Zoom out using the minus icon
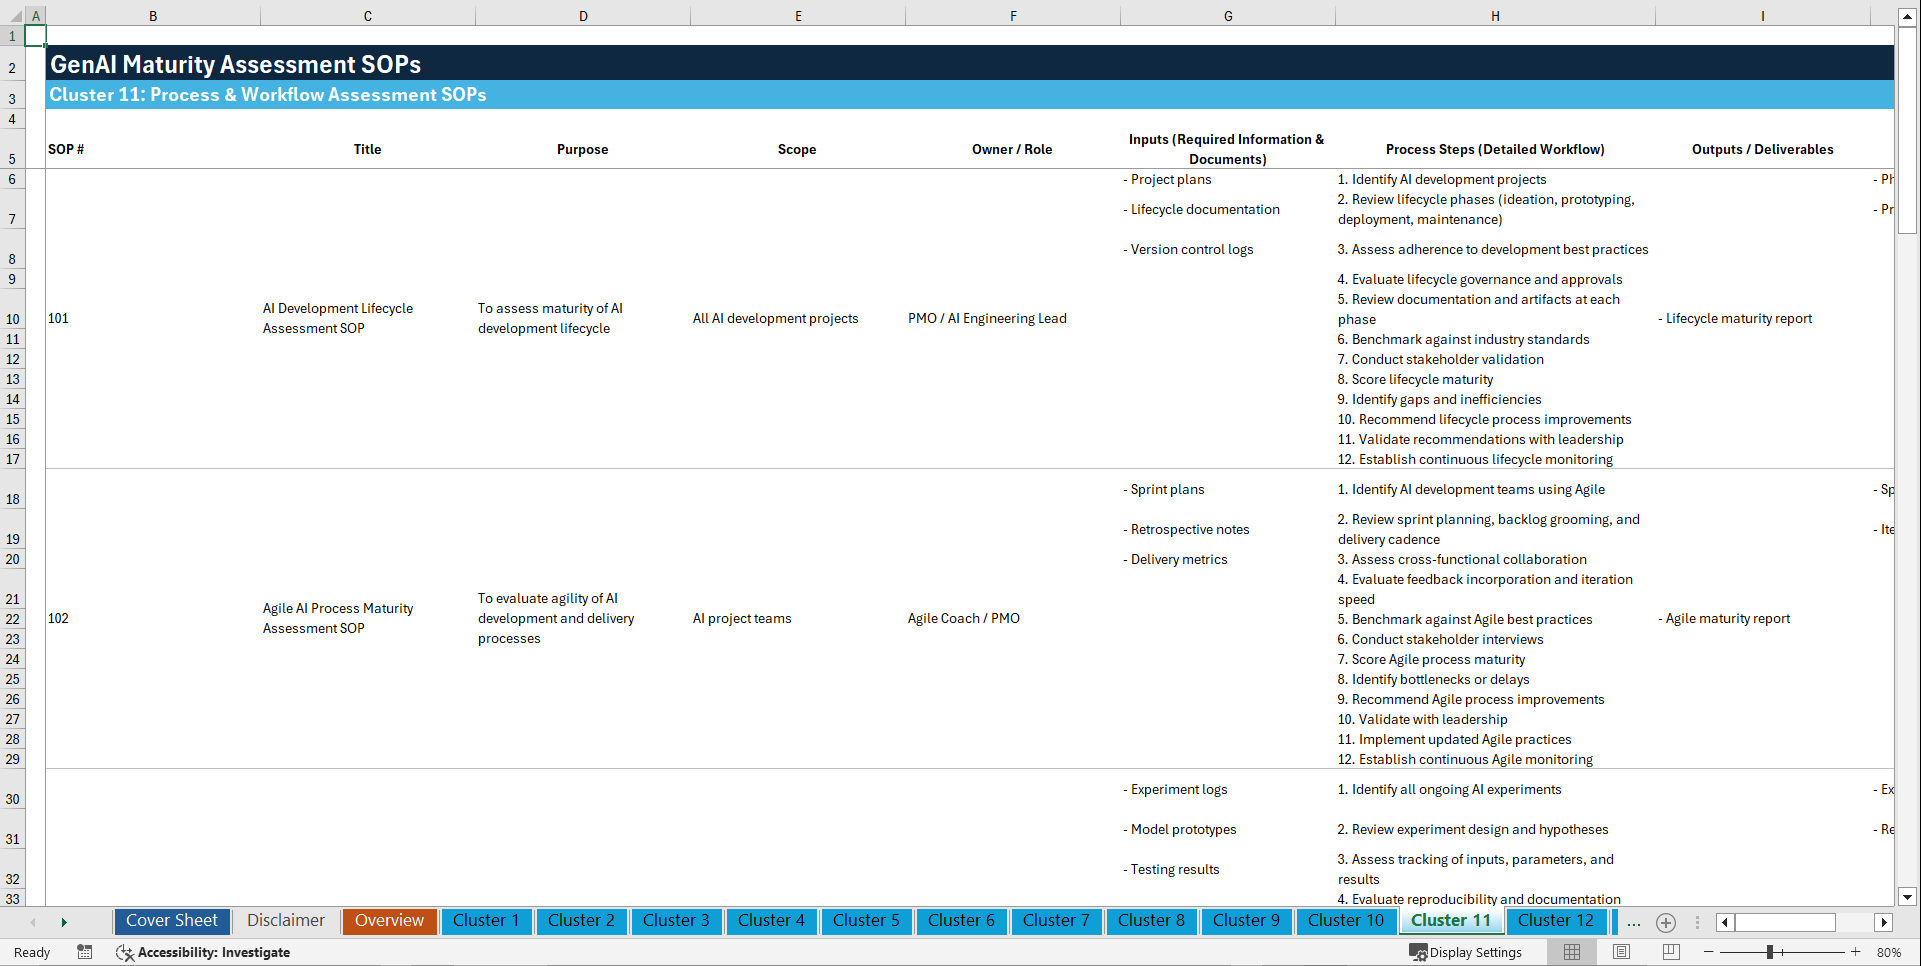 [1710, 952]
